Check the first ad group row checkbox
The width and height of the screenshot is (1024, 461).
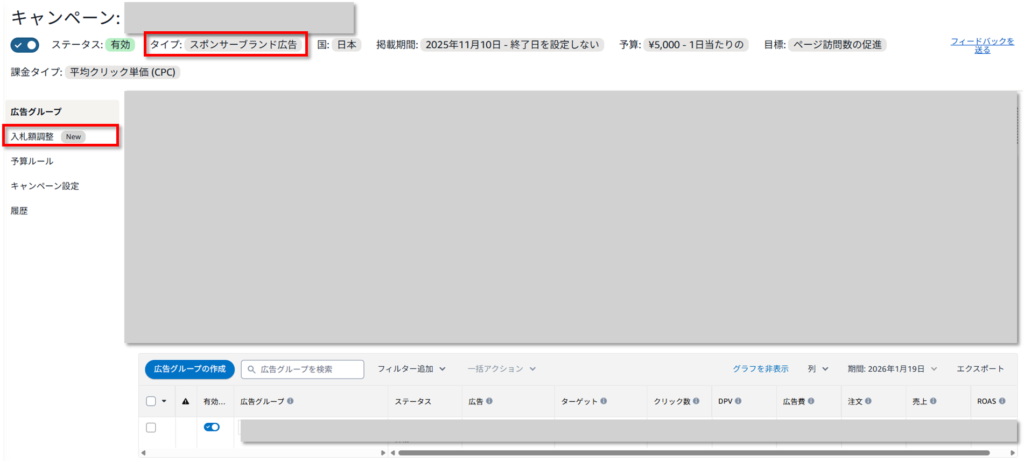pos(151,427)
